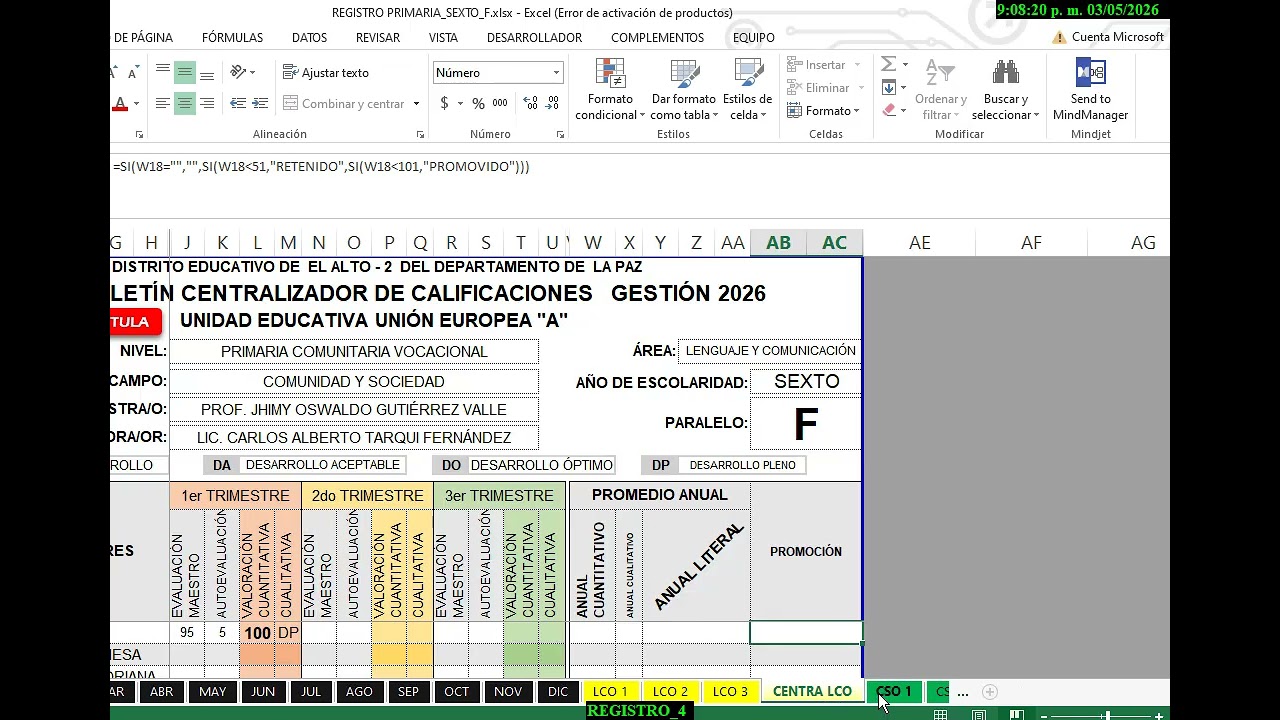1280x720 pixels.
Task: Open the VISTA ribbon tab
Action: point(443,37)
